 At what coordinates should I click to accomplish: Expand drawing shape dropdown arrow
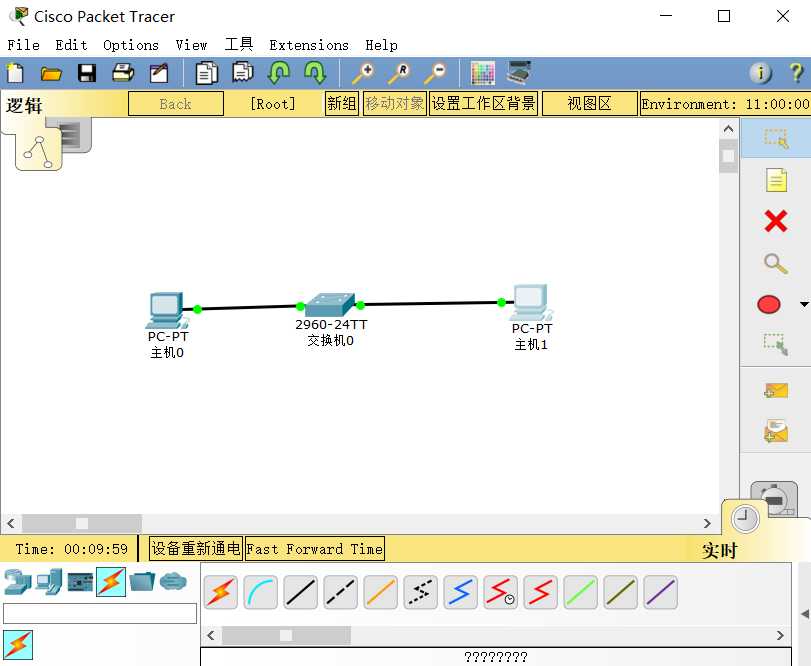[804, 304]
